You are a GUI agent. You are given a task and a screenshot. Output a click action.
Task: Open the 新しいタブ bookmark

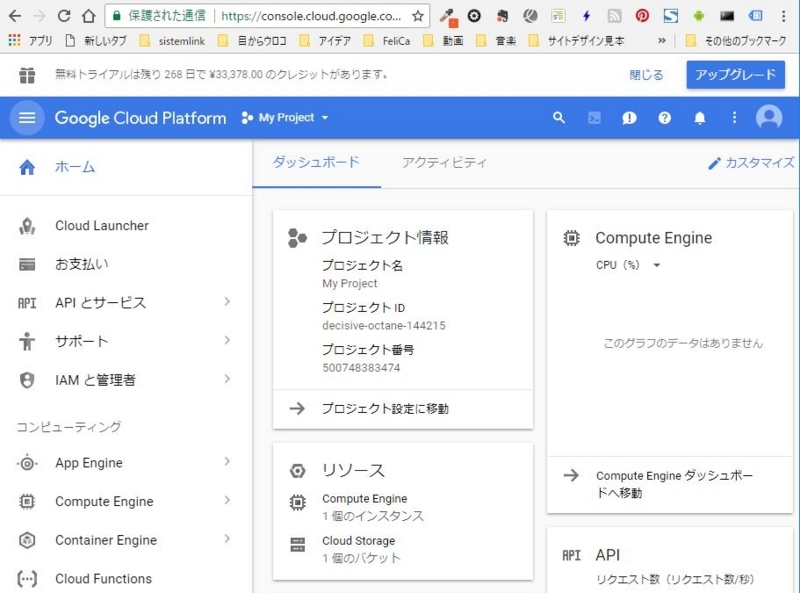click(97, 40)
